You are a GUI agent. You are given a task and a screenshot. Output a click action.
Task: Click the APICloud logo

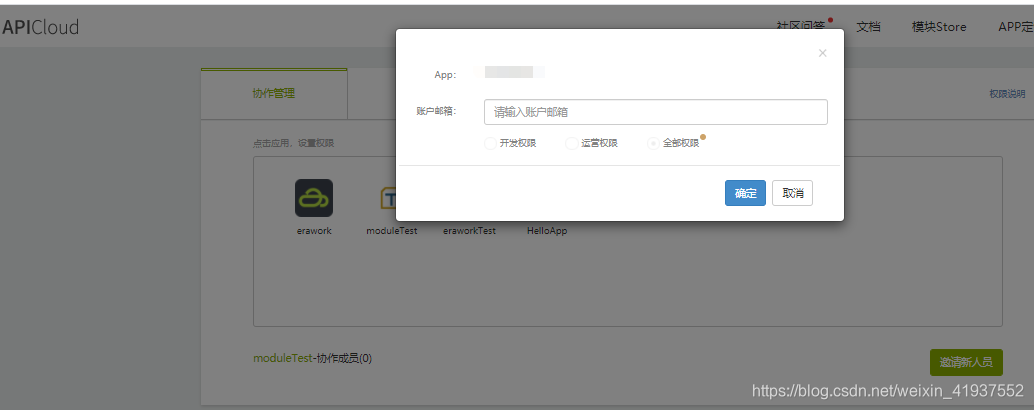40,27
